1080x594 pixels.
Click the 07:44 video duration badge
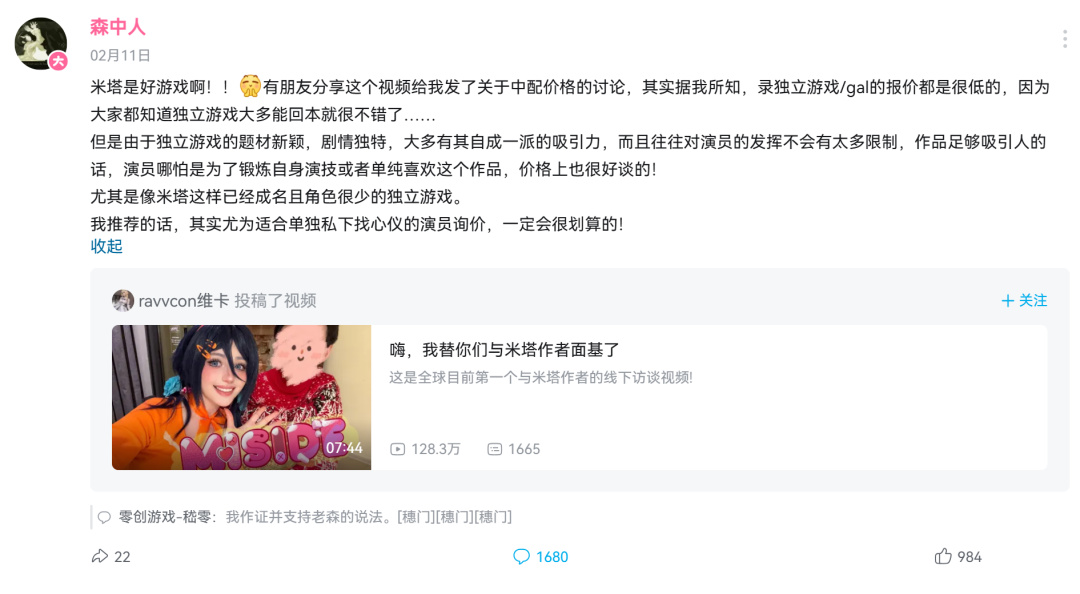point(344,448)
